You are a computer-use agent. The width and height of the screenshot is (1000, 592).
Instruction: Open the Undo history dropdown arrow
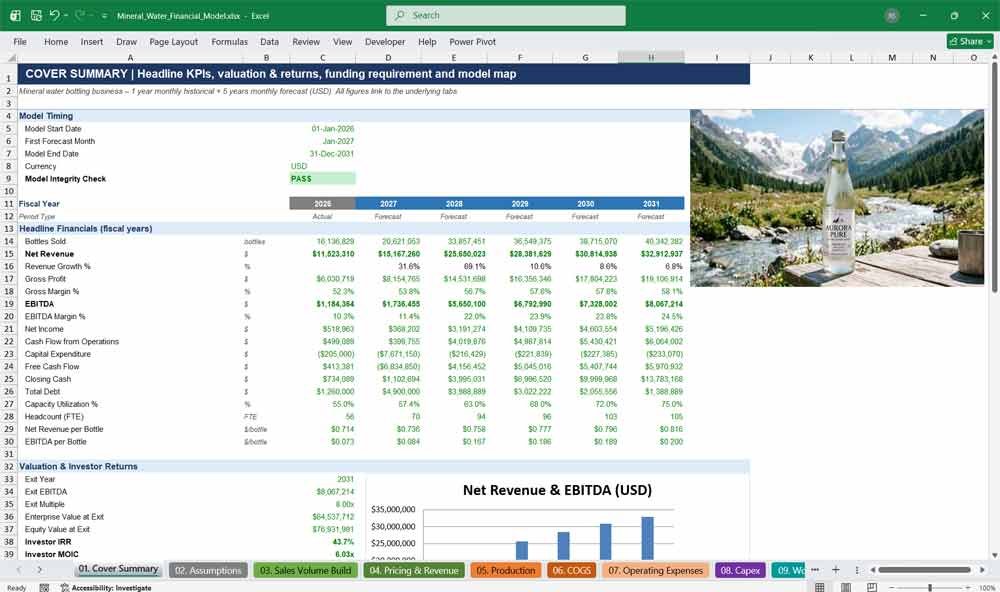pyautogui.click(x=66, y=15)
